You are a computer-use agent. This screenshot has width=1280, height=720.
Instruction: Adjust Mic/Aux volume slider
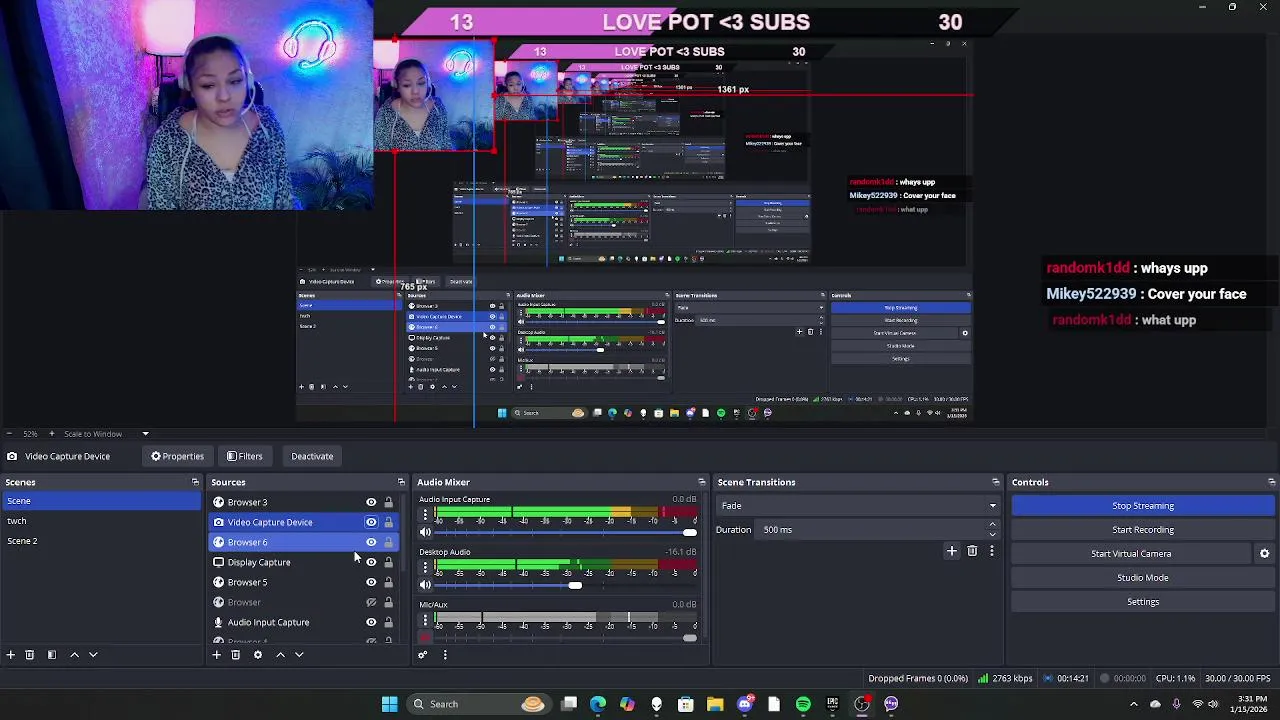566,638
